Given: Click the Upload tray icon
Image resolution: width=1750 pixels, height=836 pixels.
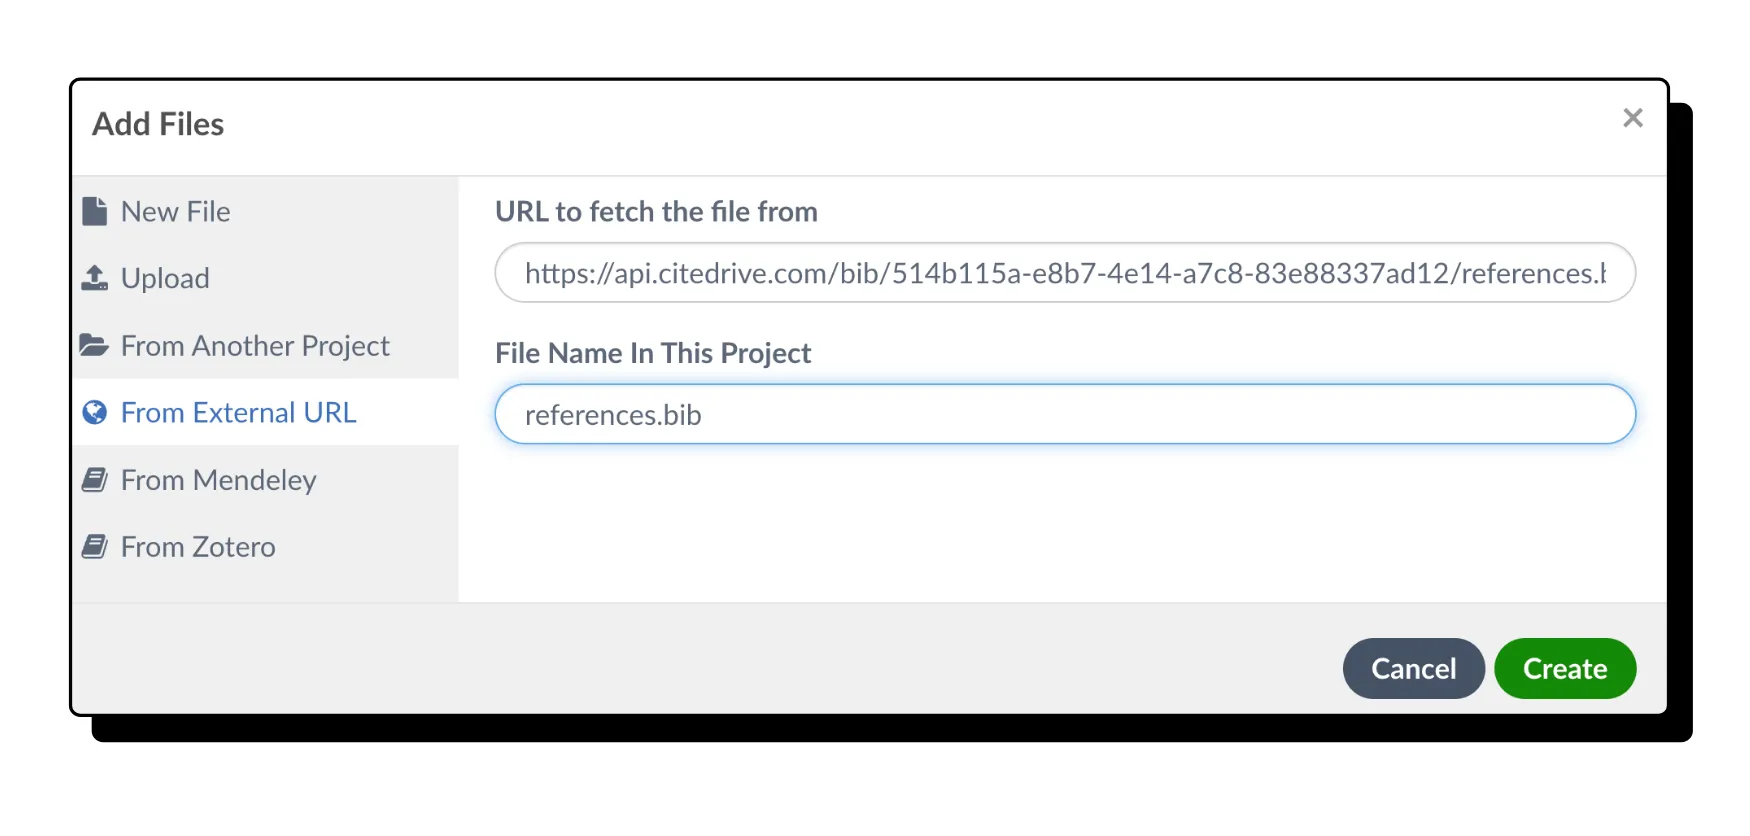Looking at the screenshot, I should 94,278.
